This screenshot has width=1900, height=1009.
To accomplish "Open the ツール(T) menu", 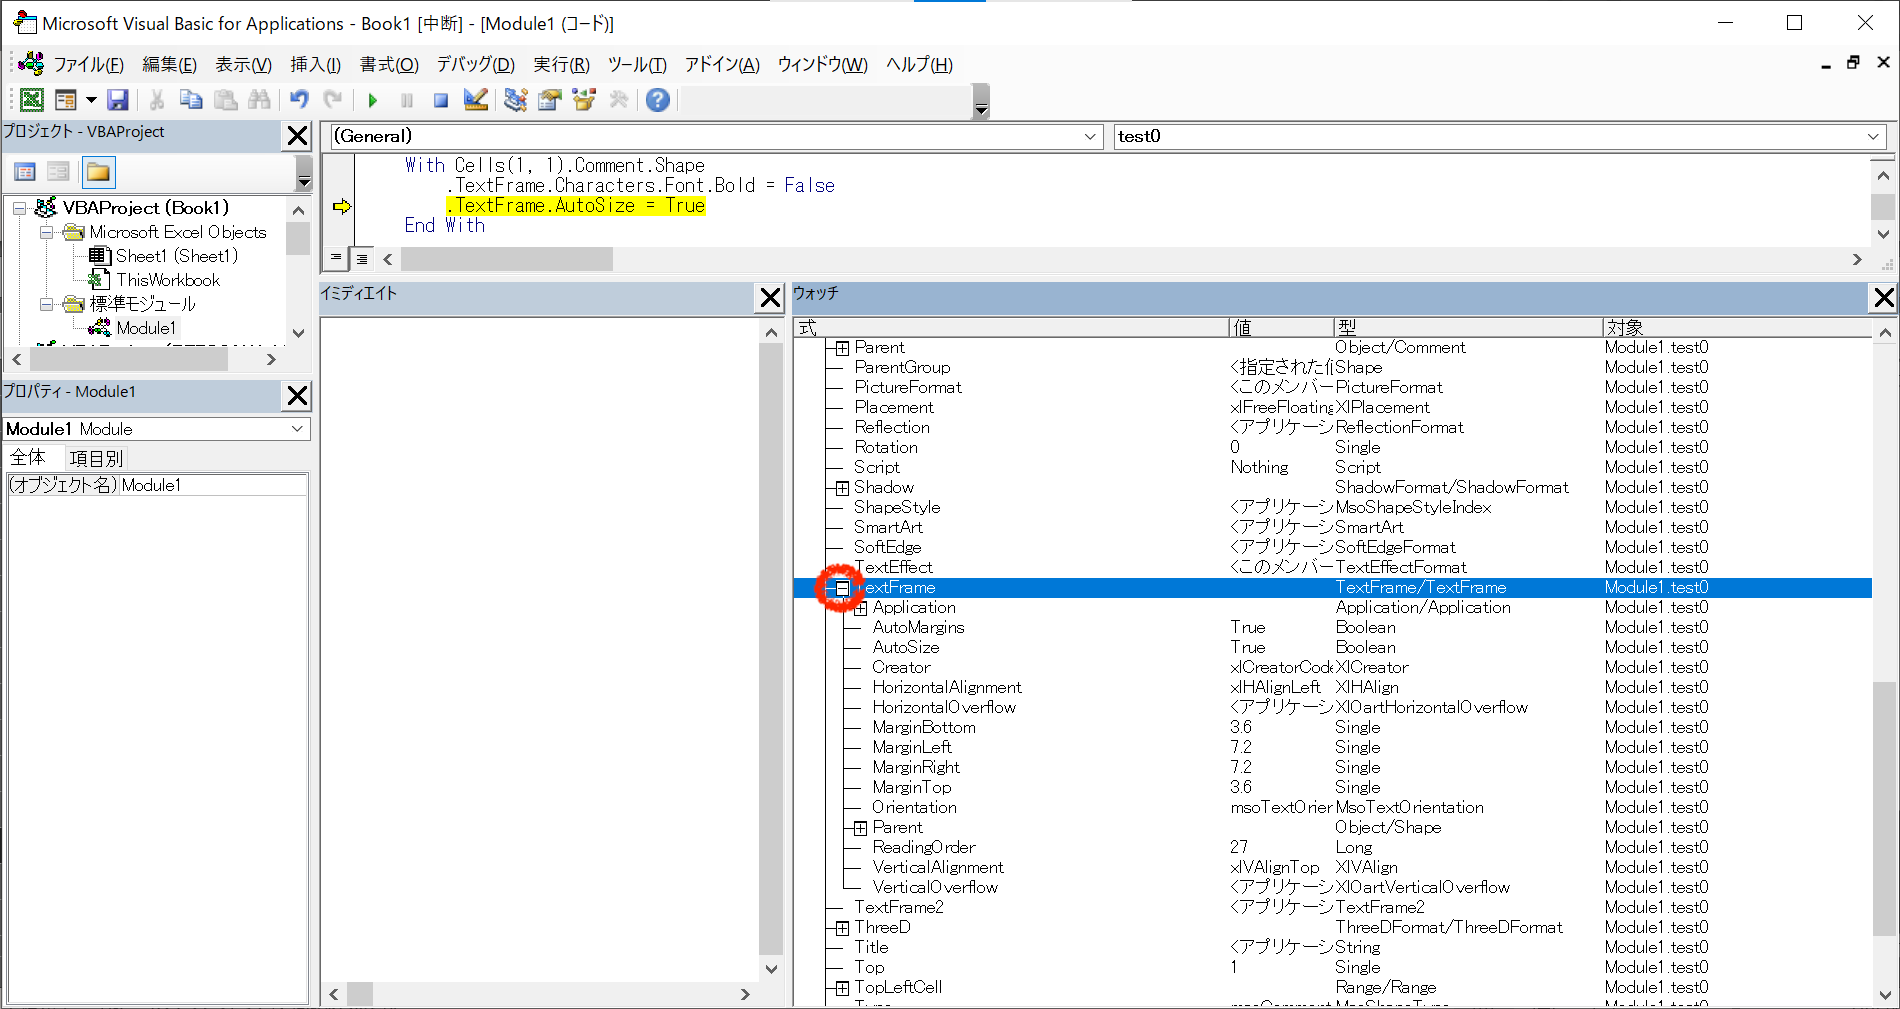I will point(636,65).
